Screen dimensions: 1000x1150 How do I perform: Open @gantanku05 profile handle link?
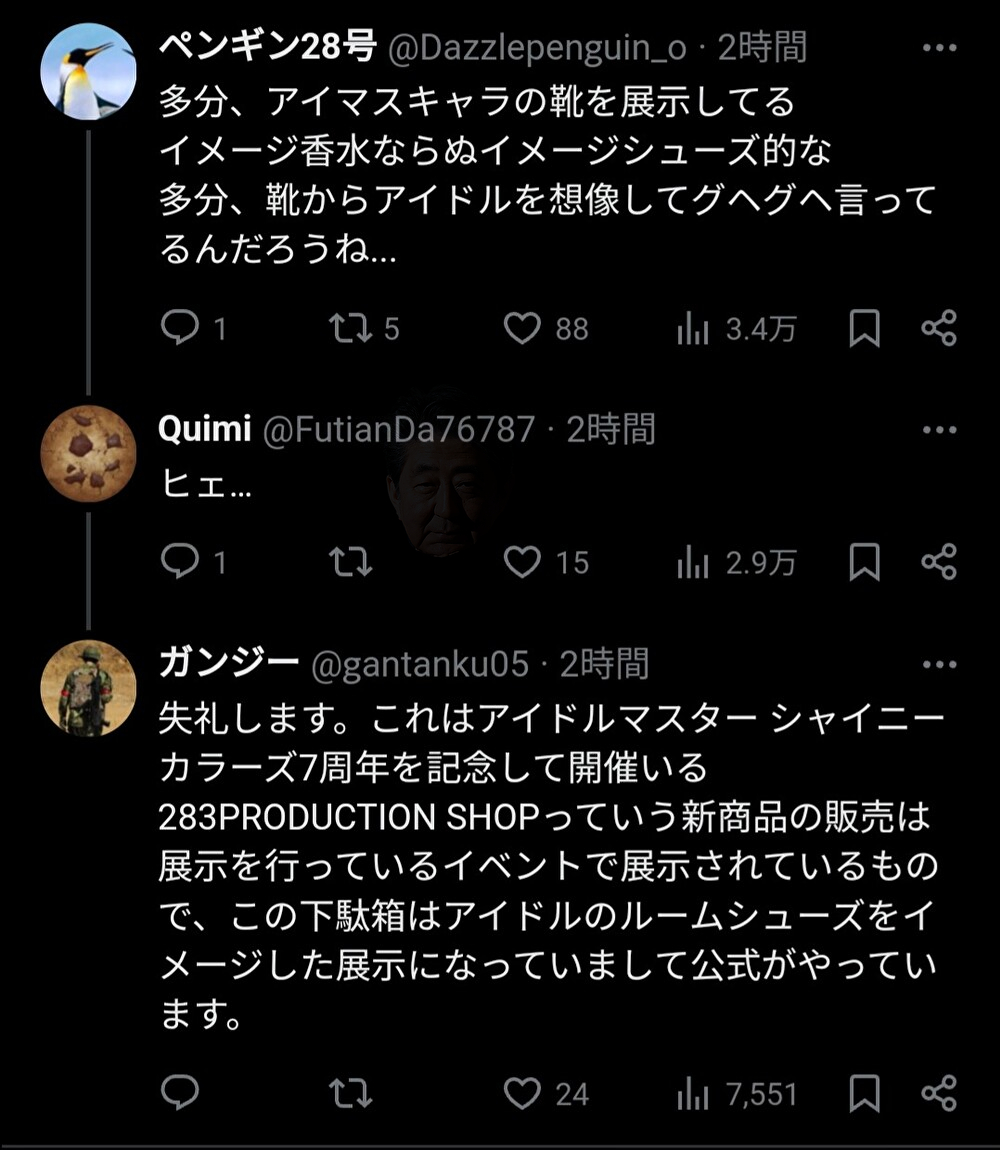click(x=421, y=664)
